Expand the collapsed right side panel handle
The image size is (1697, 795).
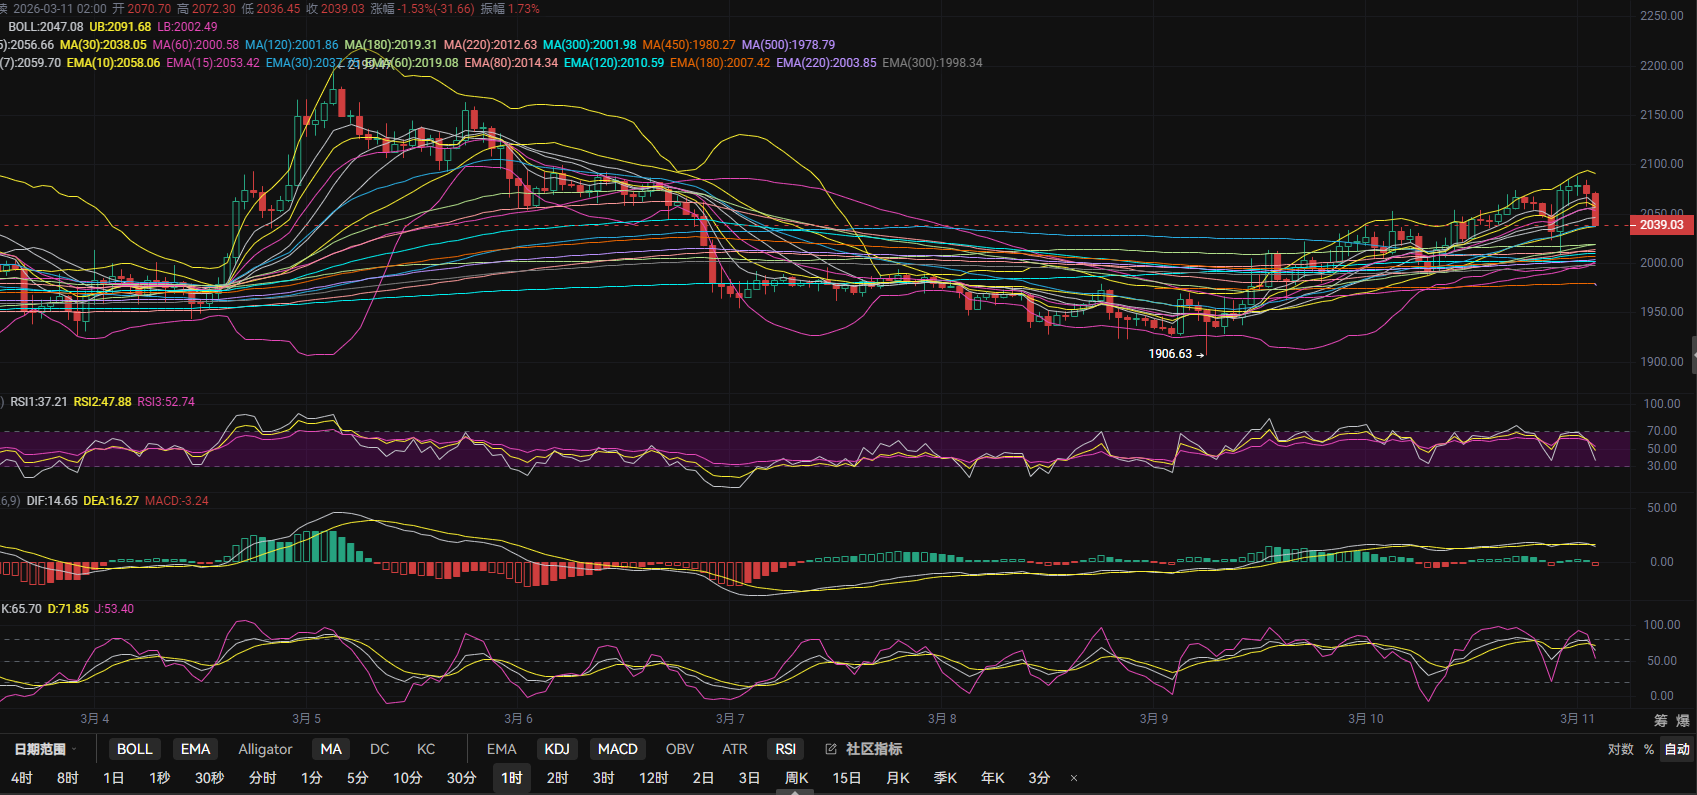tap(1693, 355)
